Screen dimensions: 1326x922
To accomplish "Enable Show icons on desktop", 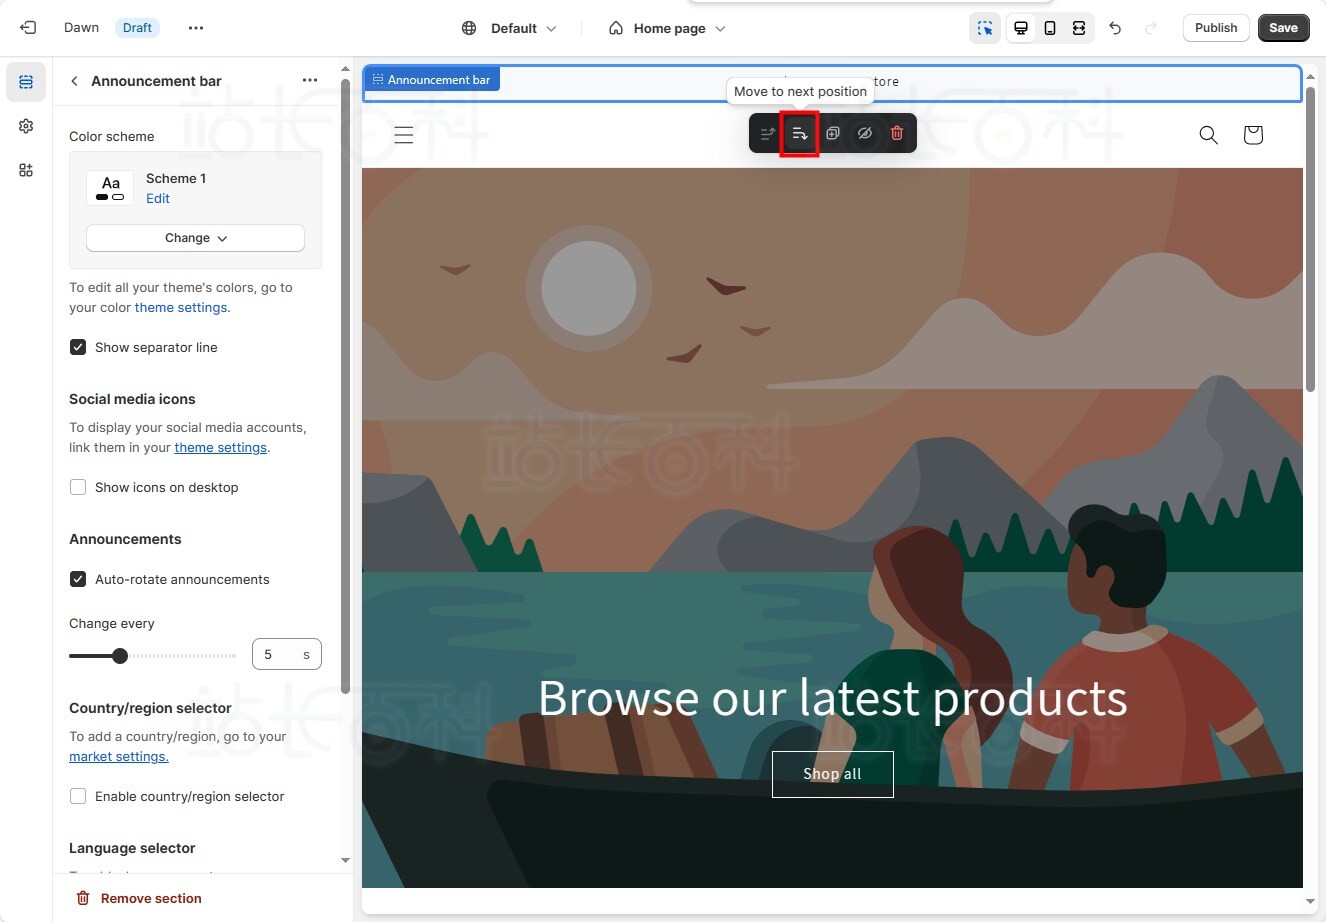I will tap(78, 487).
